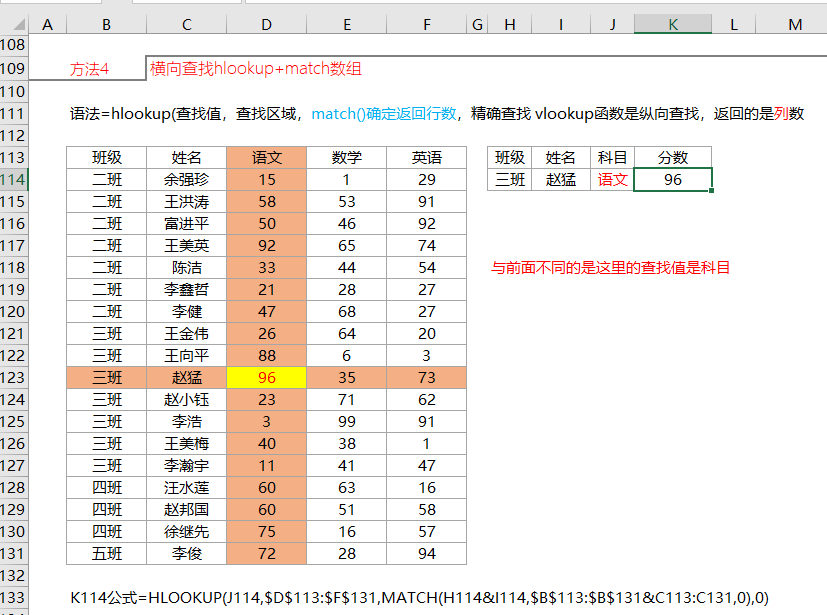
Task: Select 赵猛 in the highlighted row
Action: [x=186, y=378]
